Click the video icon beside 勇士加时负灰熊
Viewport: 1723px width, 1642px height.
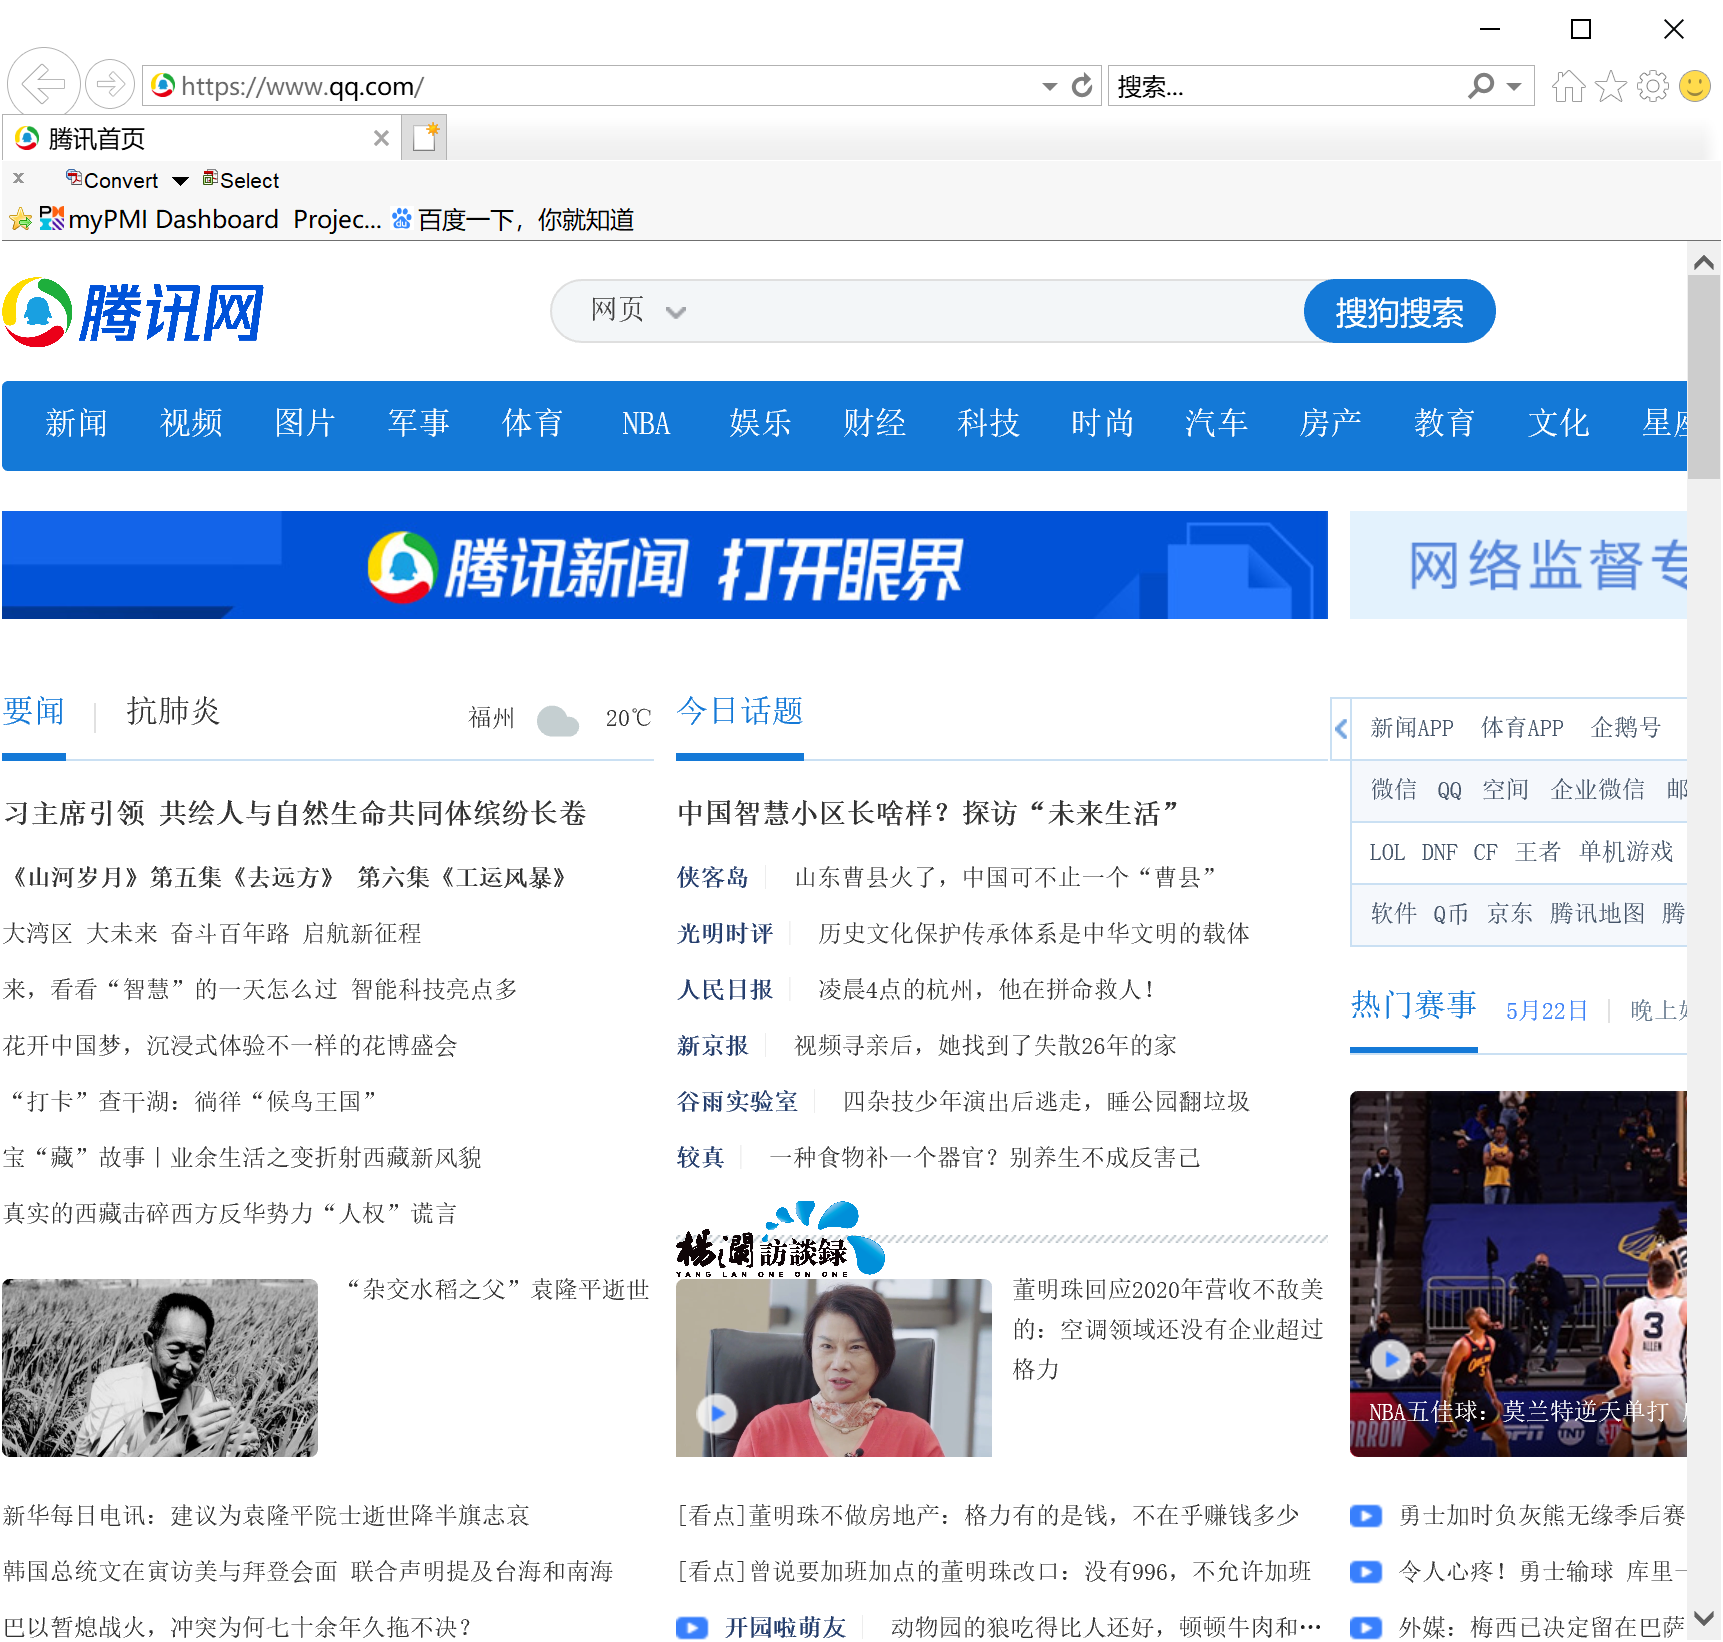click(x=1365, y=1516)
